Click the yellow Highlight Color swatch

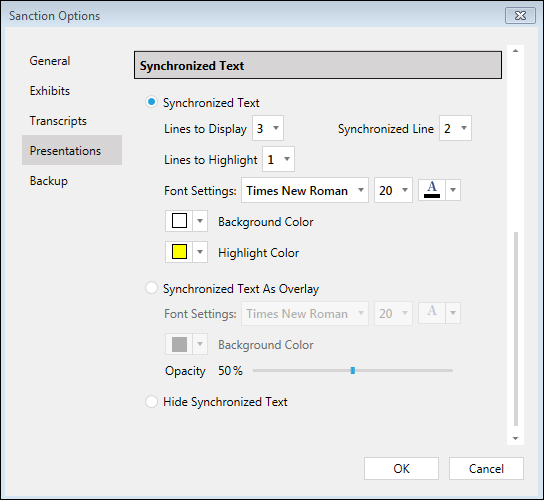point(179,252)
